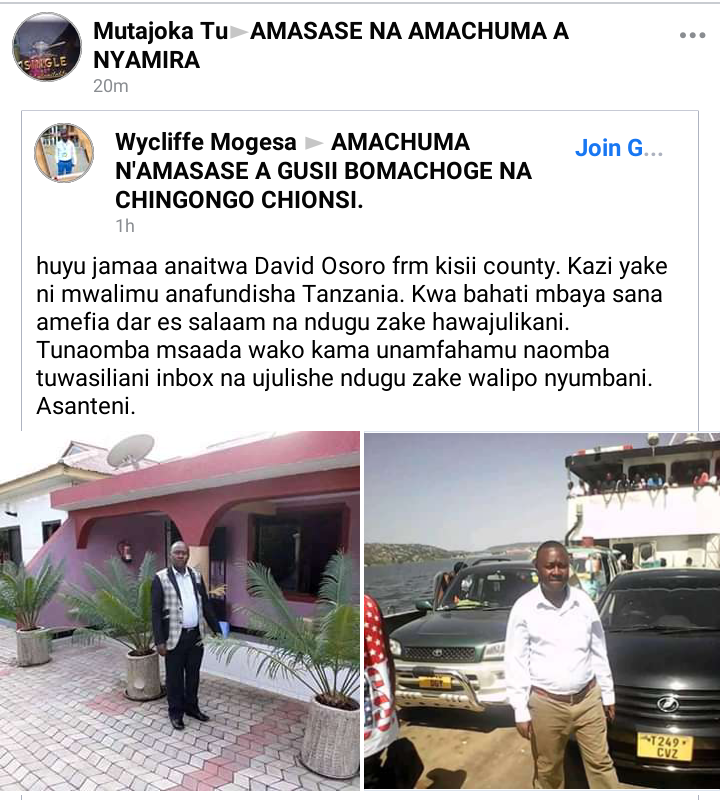View photo of man beside ferry cars
Image resolution: width=720 pixels, height=800 pixels.
(542, 610)
